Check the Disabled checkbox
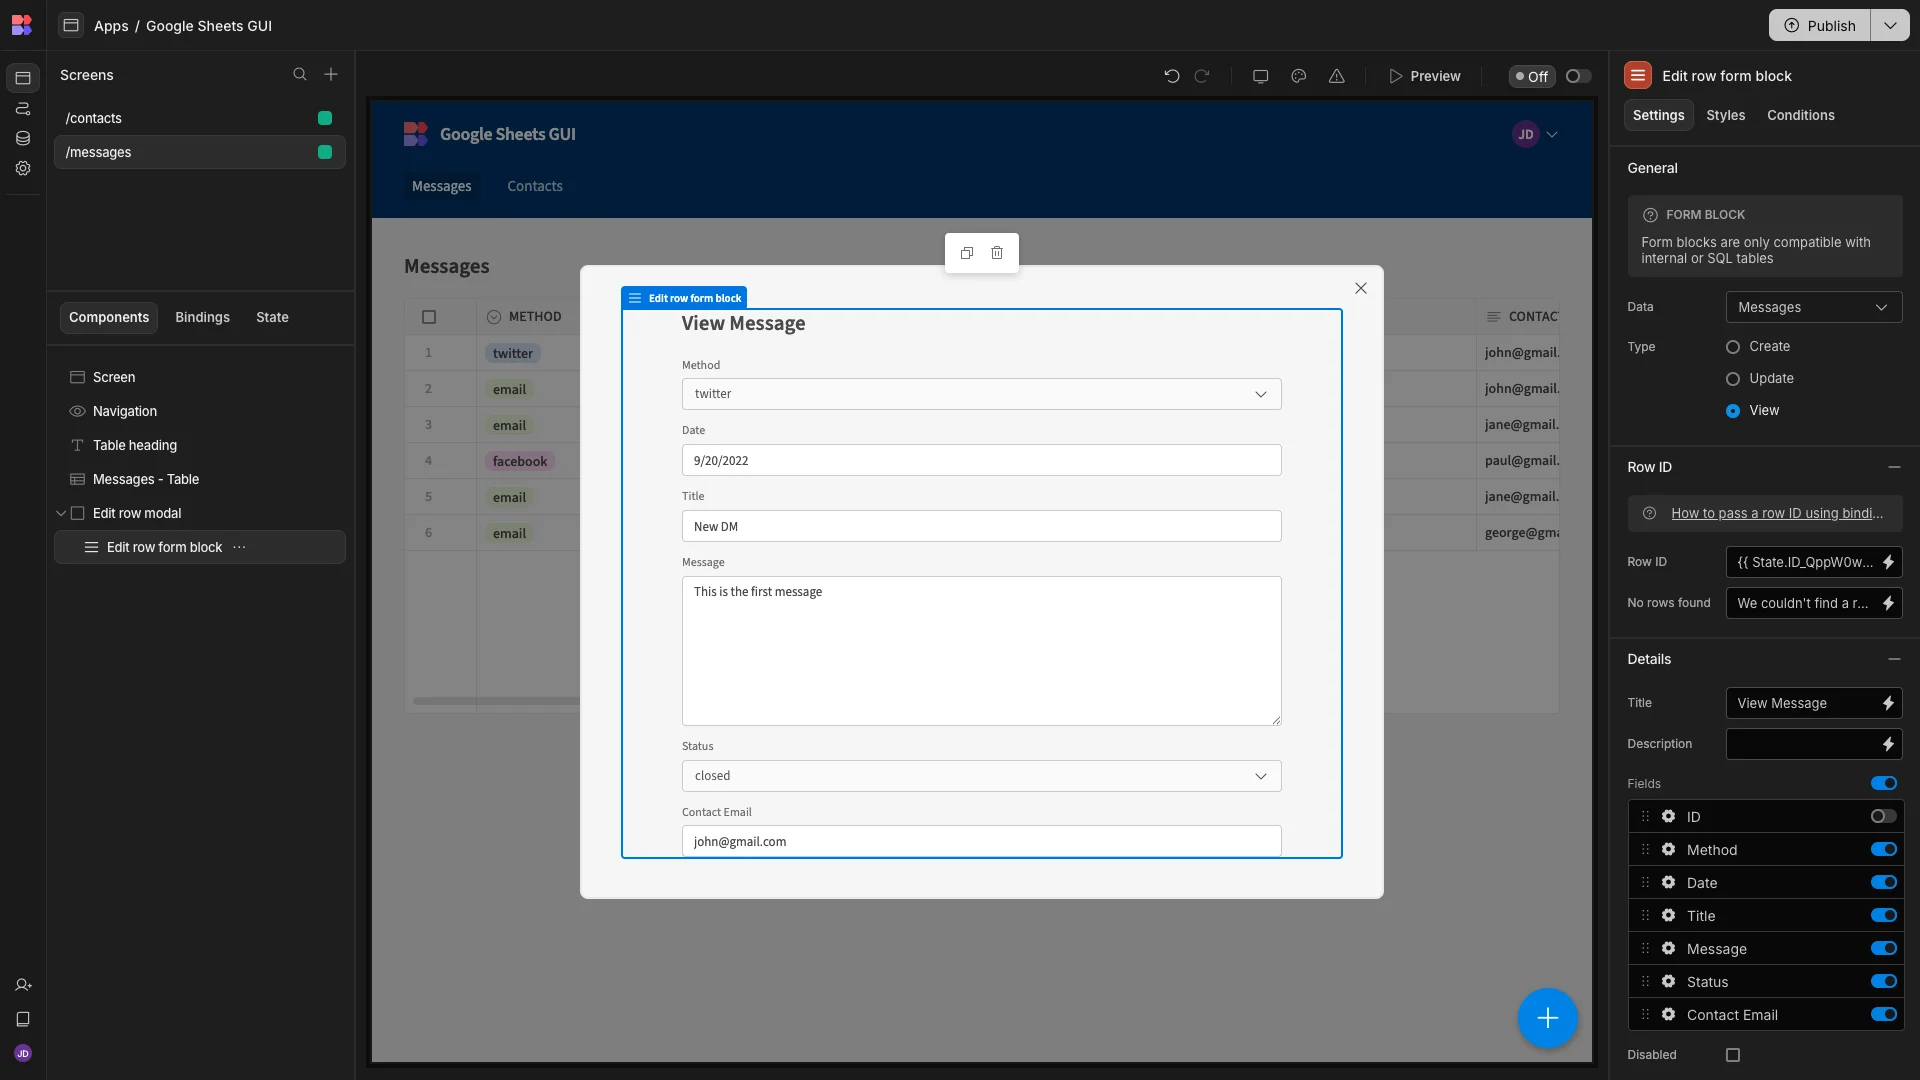 1733,1055
